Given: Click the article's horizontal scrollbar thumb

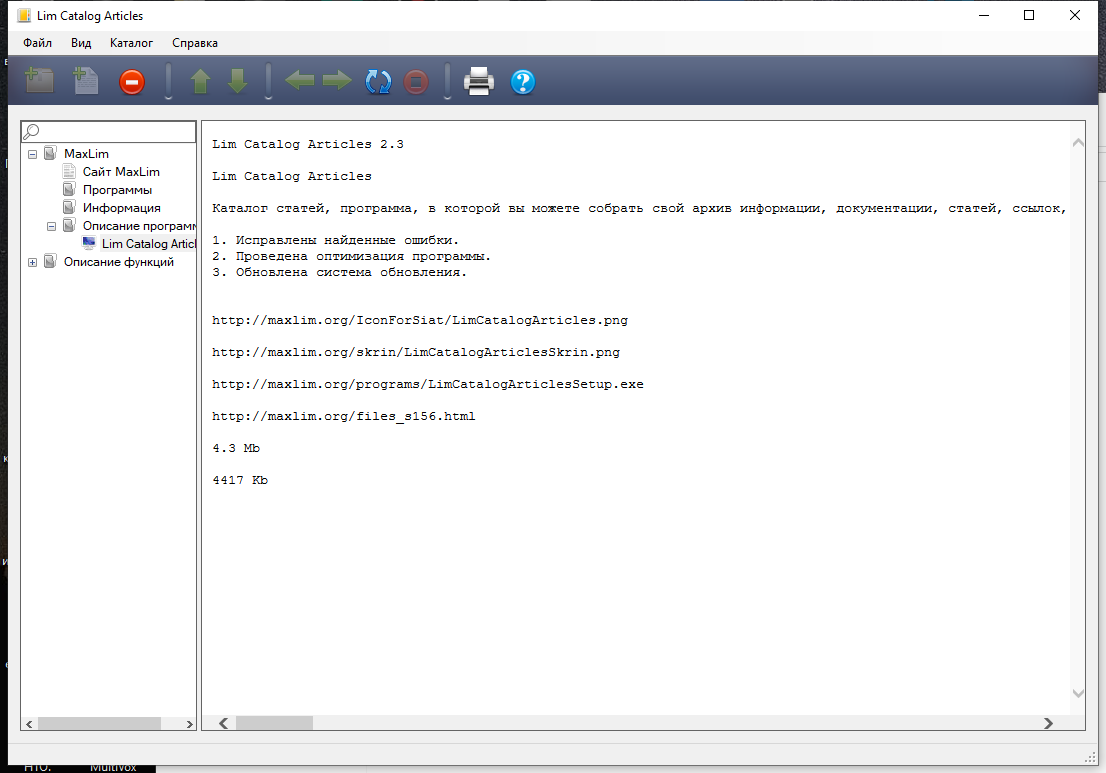Looking at the screenshot, I should (274, 723).
